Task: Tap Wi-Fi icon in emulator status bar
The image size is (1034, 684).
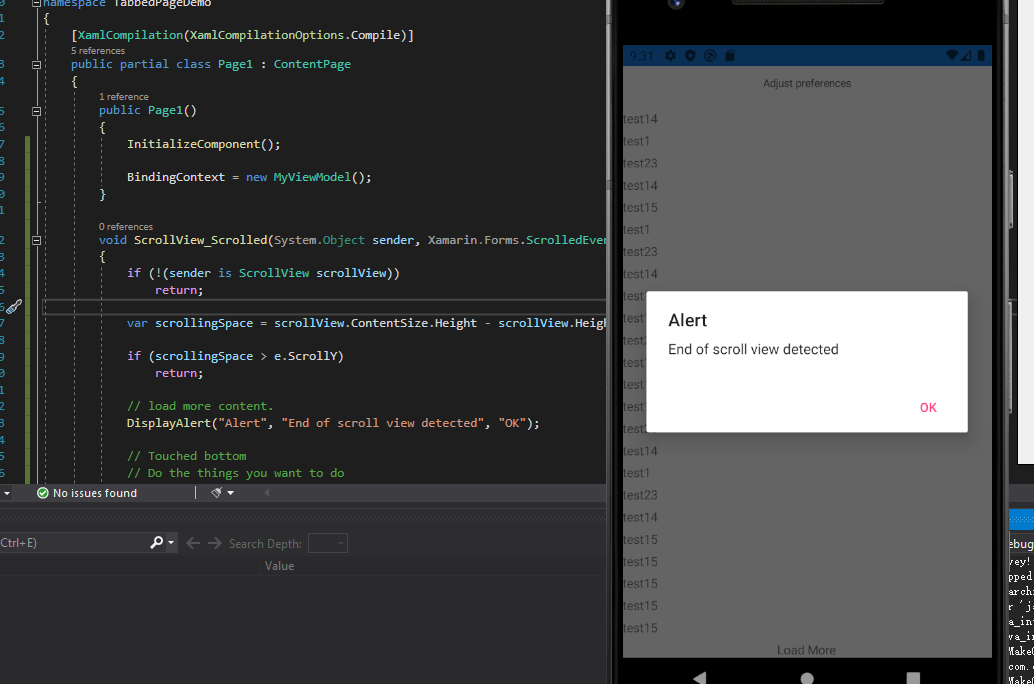Action: (x=952, y=55)
